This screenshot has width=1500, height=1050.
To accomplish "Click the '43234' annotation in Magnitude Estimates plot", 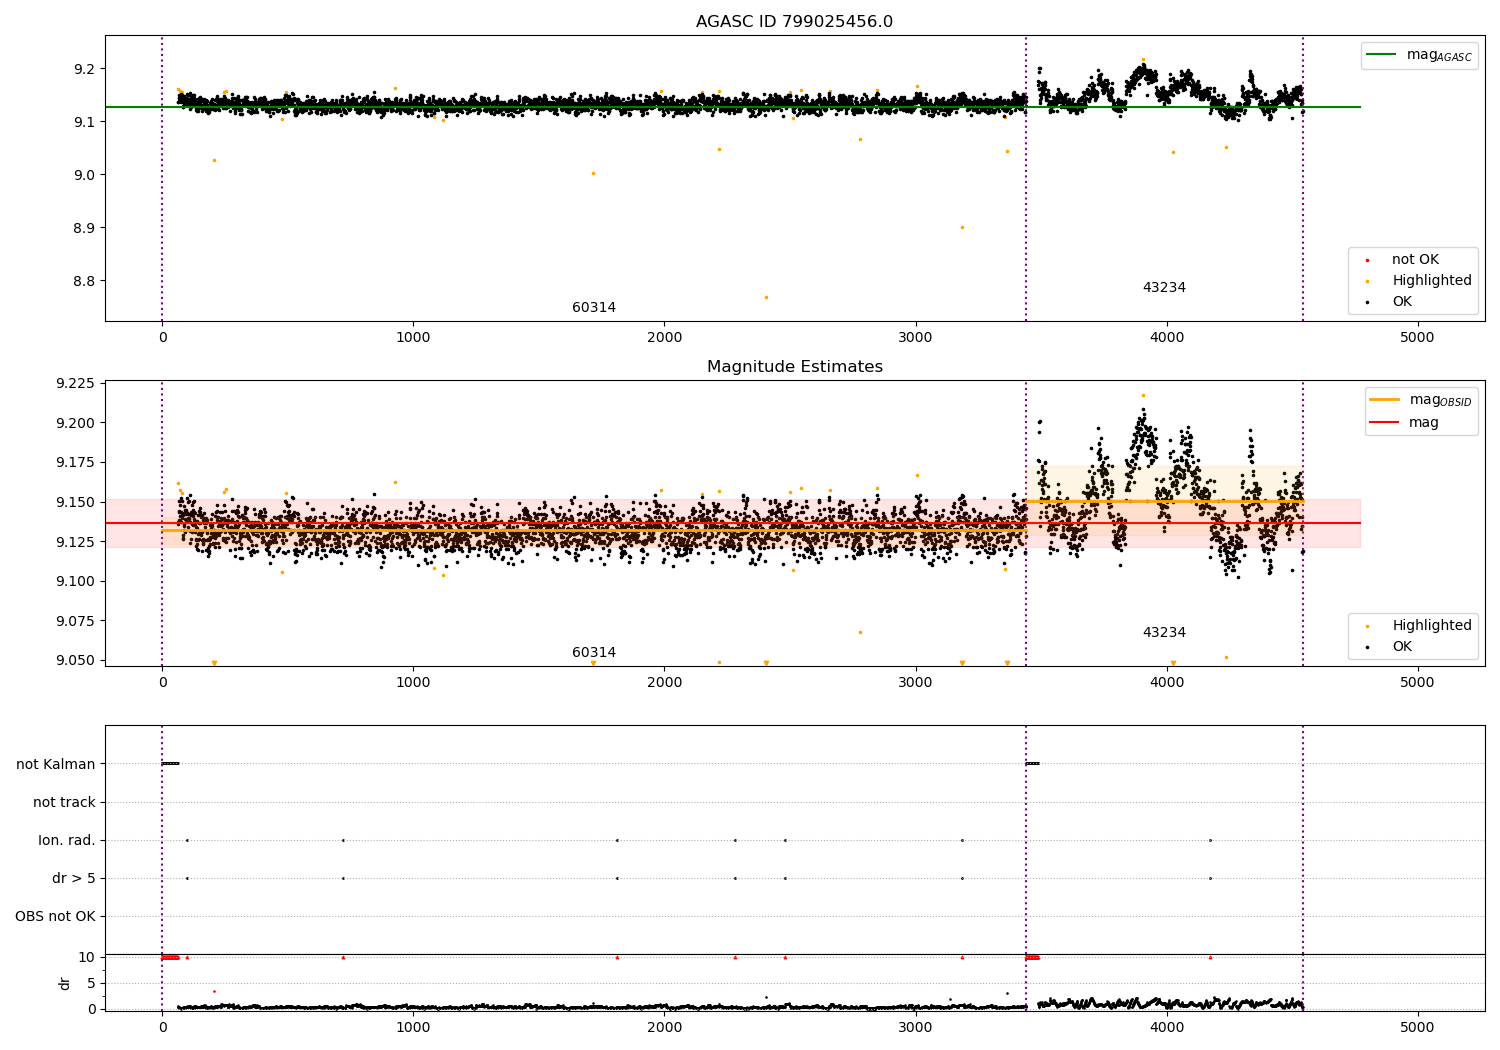I will tap(1164, 633).
